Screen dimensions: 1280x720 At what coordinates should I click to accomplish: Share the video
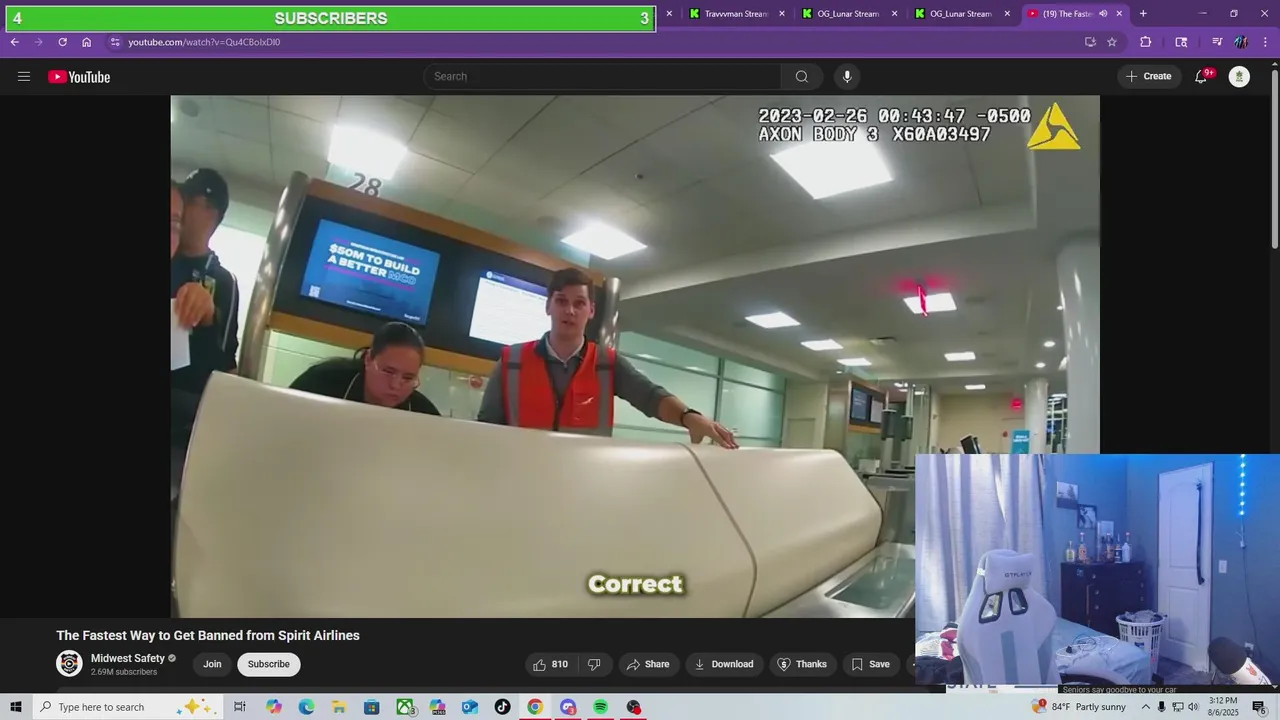tap(648, 664)
